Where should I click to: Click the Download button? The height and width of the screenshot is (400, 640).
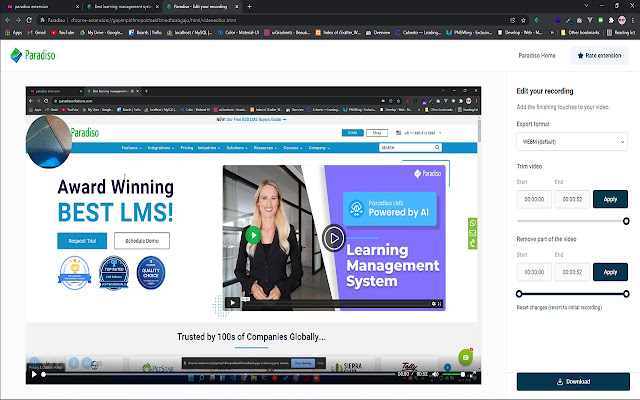pos(573,382)
